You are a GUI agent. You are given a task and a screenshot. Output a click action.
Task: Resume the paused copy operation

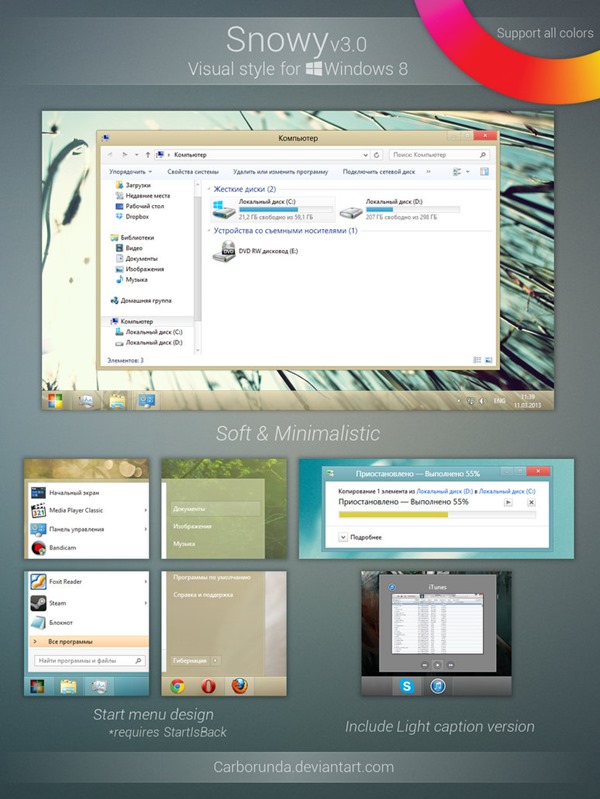[x=508, y=502]
